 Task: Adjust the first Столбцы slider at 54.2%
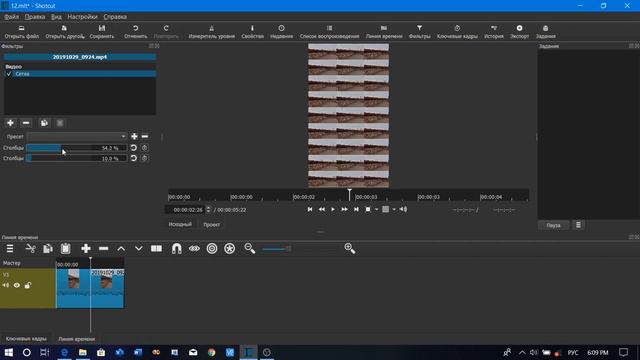[x=76, y=148]
